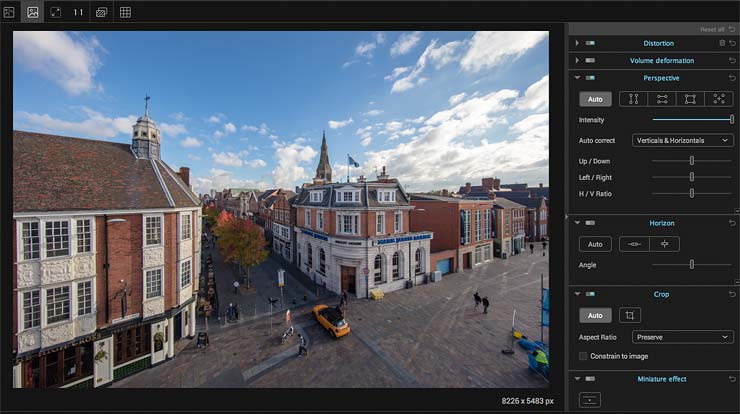Expand the Distortion panel
This screenshot has width=740, height=414.
coord(577,43)
